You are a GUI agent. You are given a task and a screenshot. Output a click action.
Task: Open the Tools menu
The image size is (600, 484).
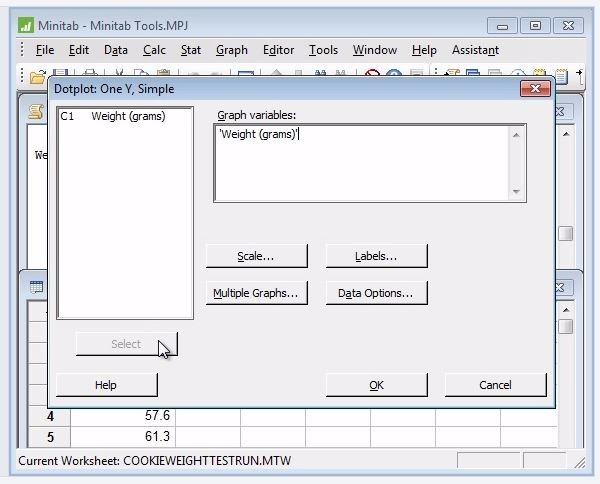point(323,50)
